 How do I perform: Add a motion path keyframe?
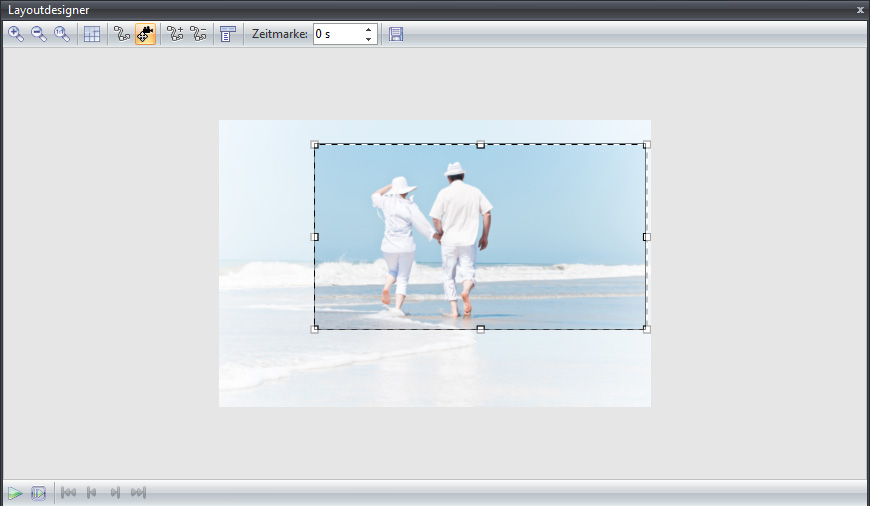click(175, 34)
